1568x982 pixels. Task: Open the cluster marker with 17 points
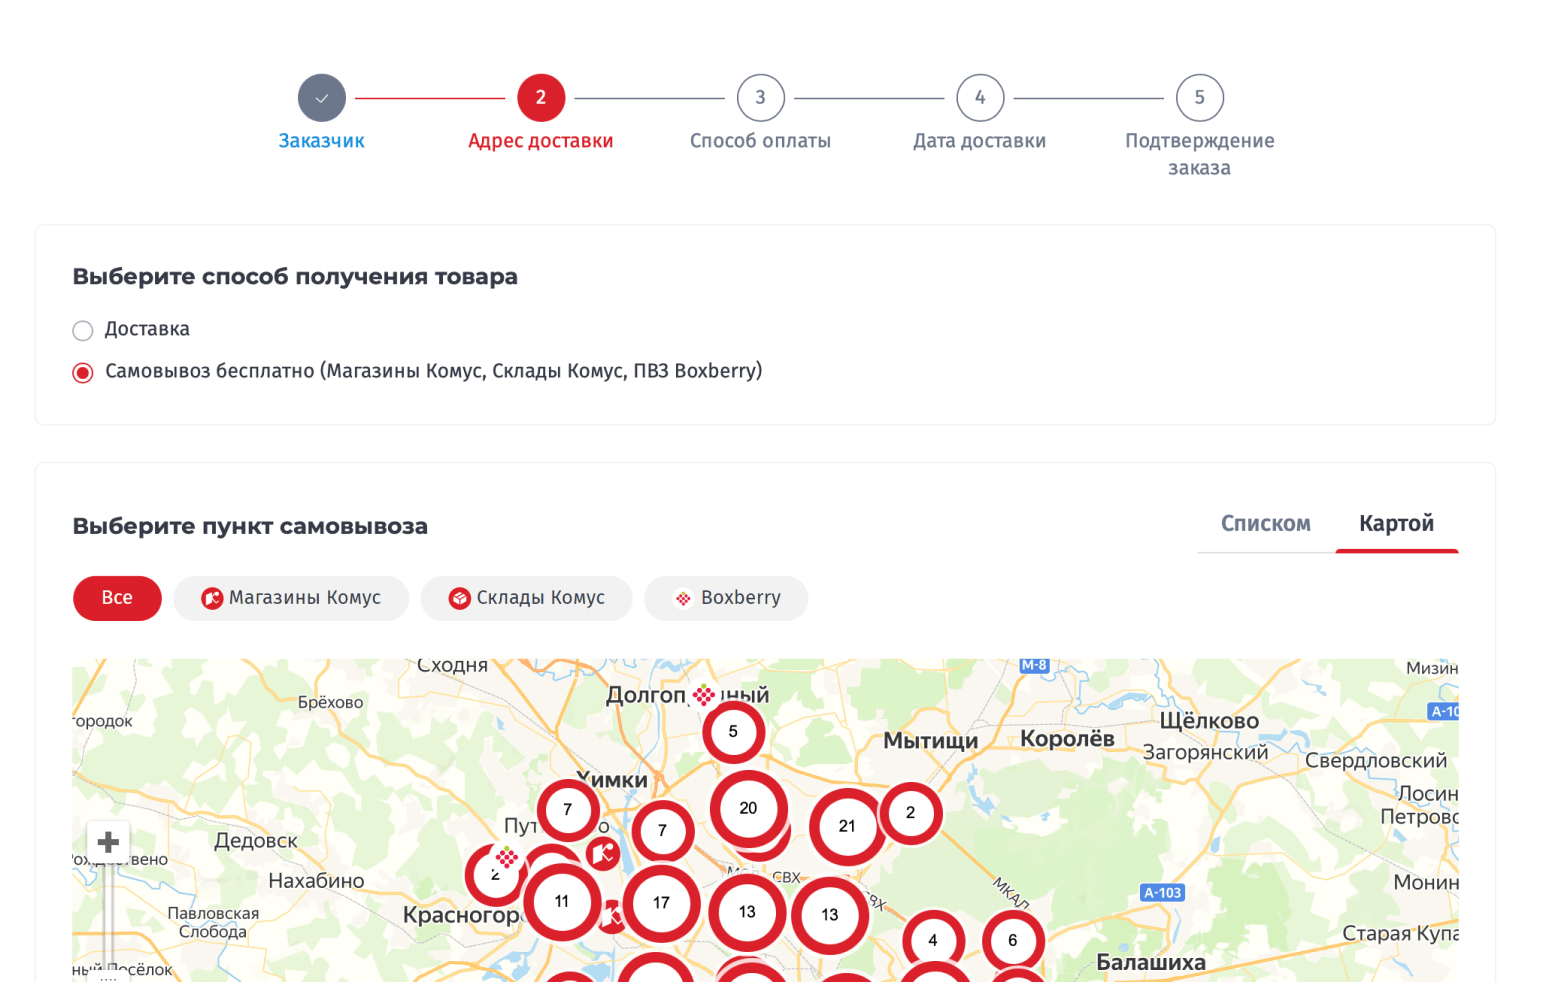(x=661, y=903)
